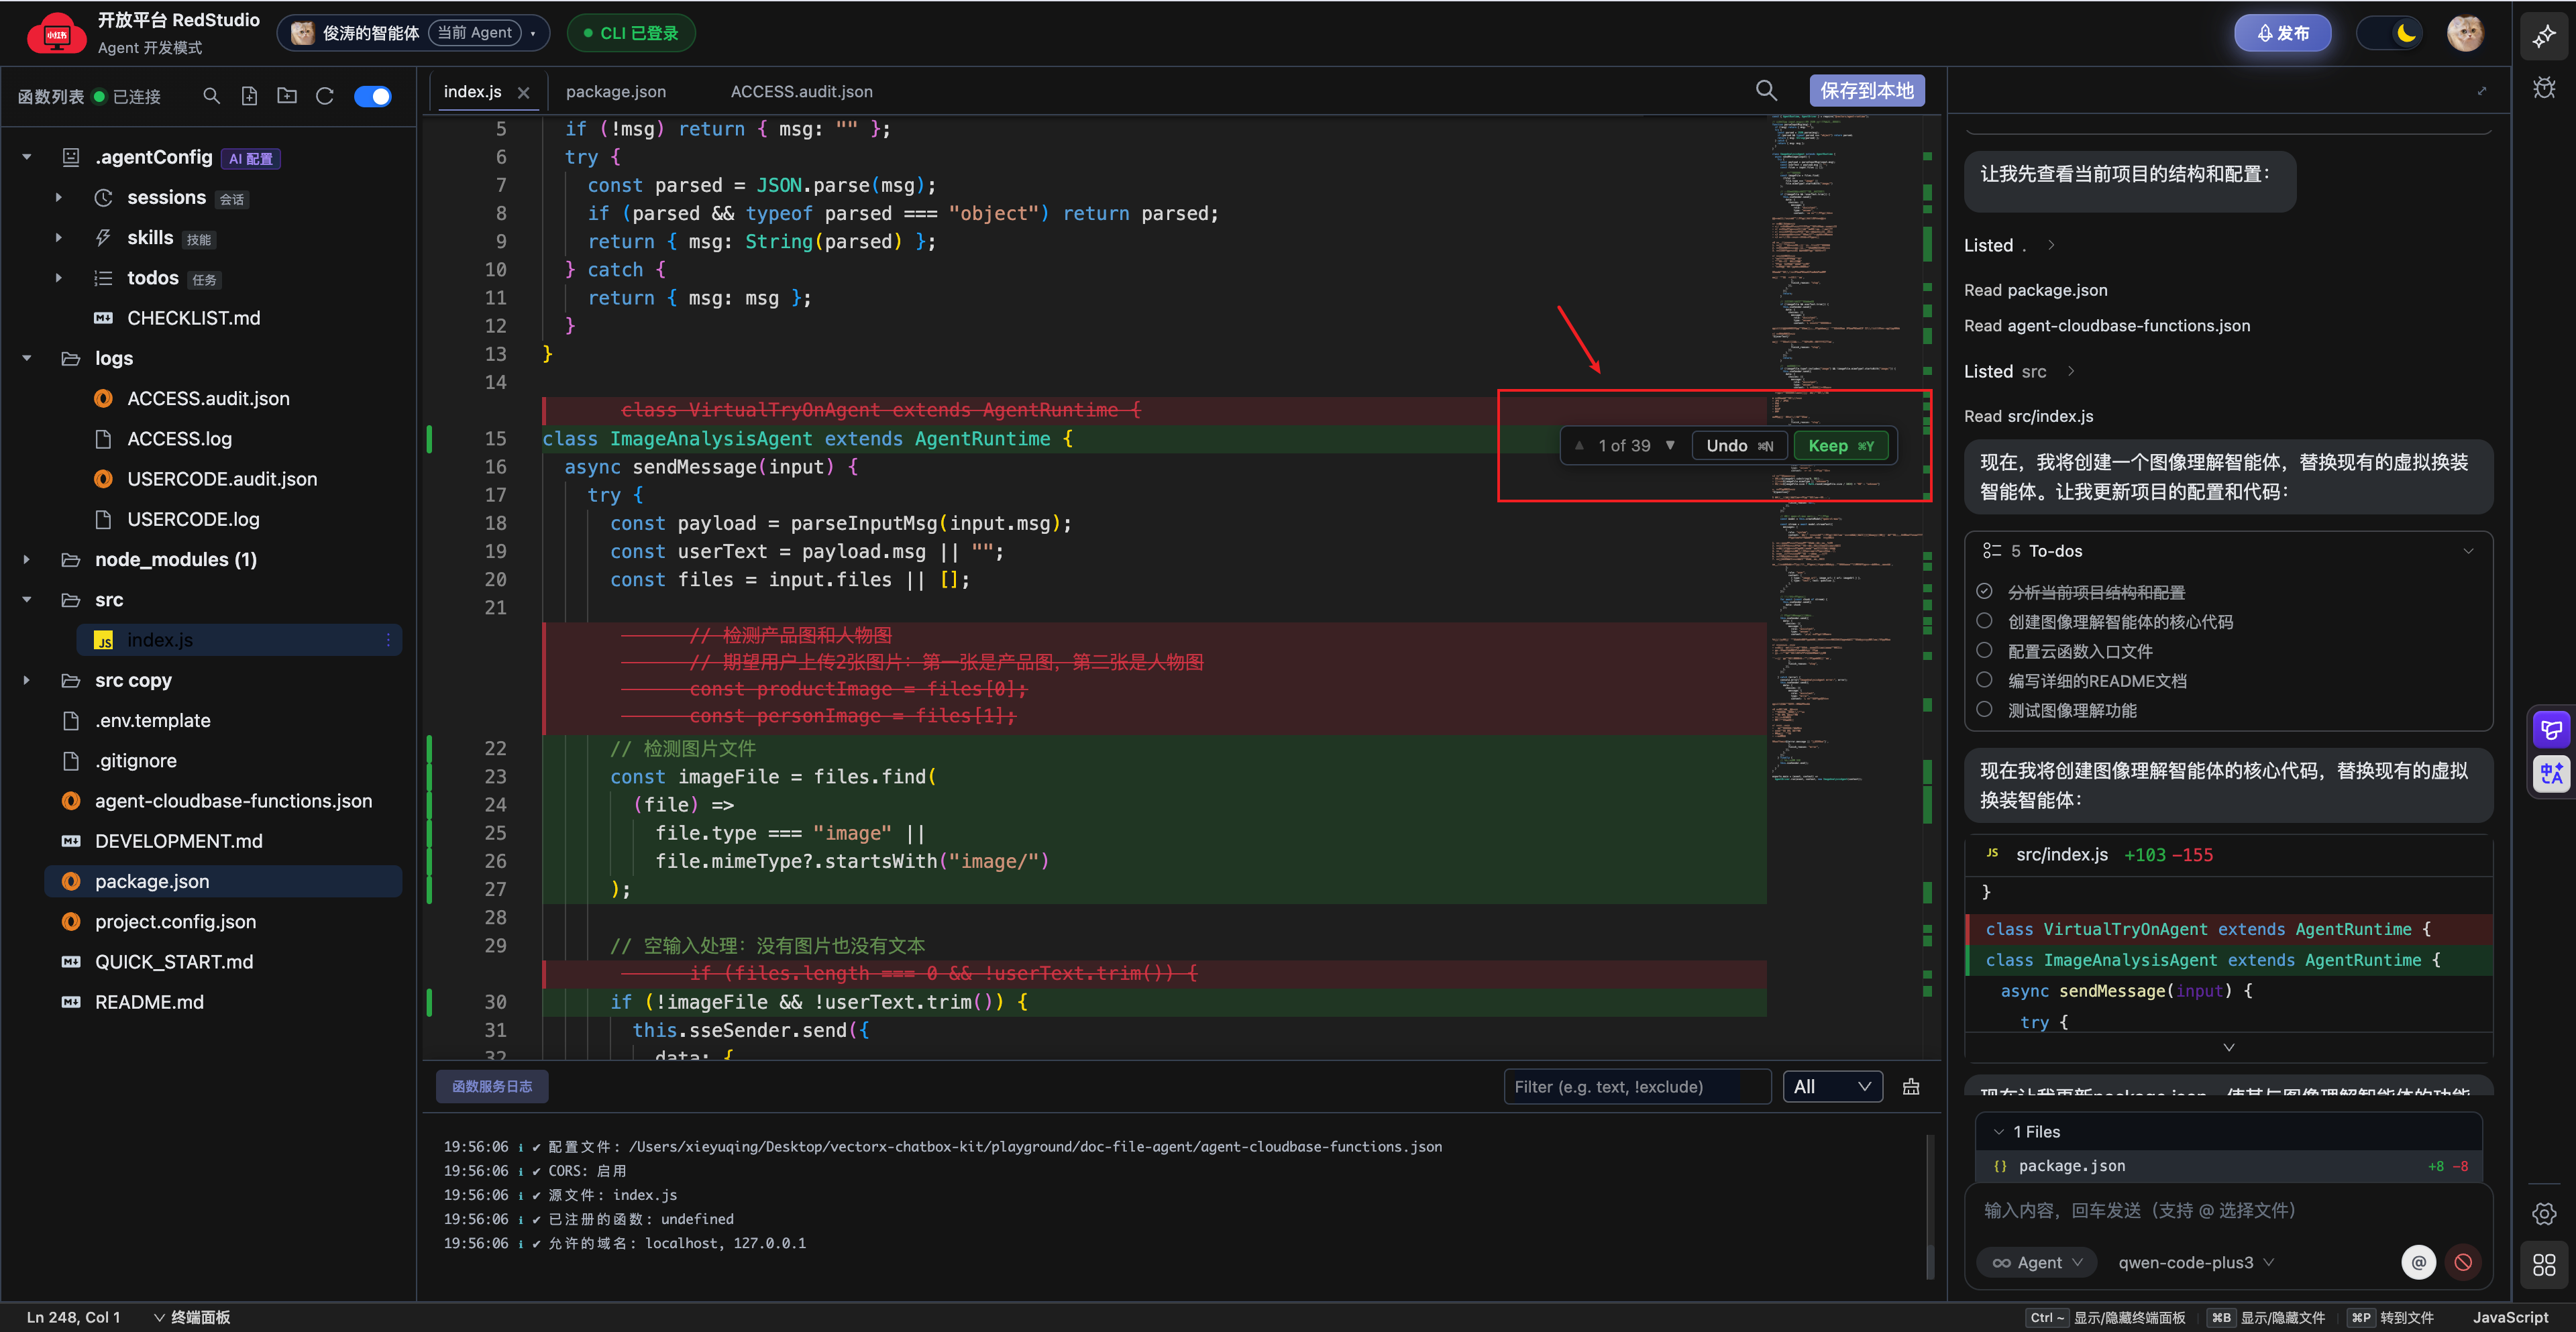Click the translate icon in the right rail
Image resolution: width=2576 pixels, height=1332 pixels.
[2552, 773]
